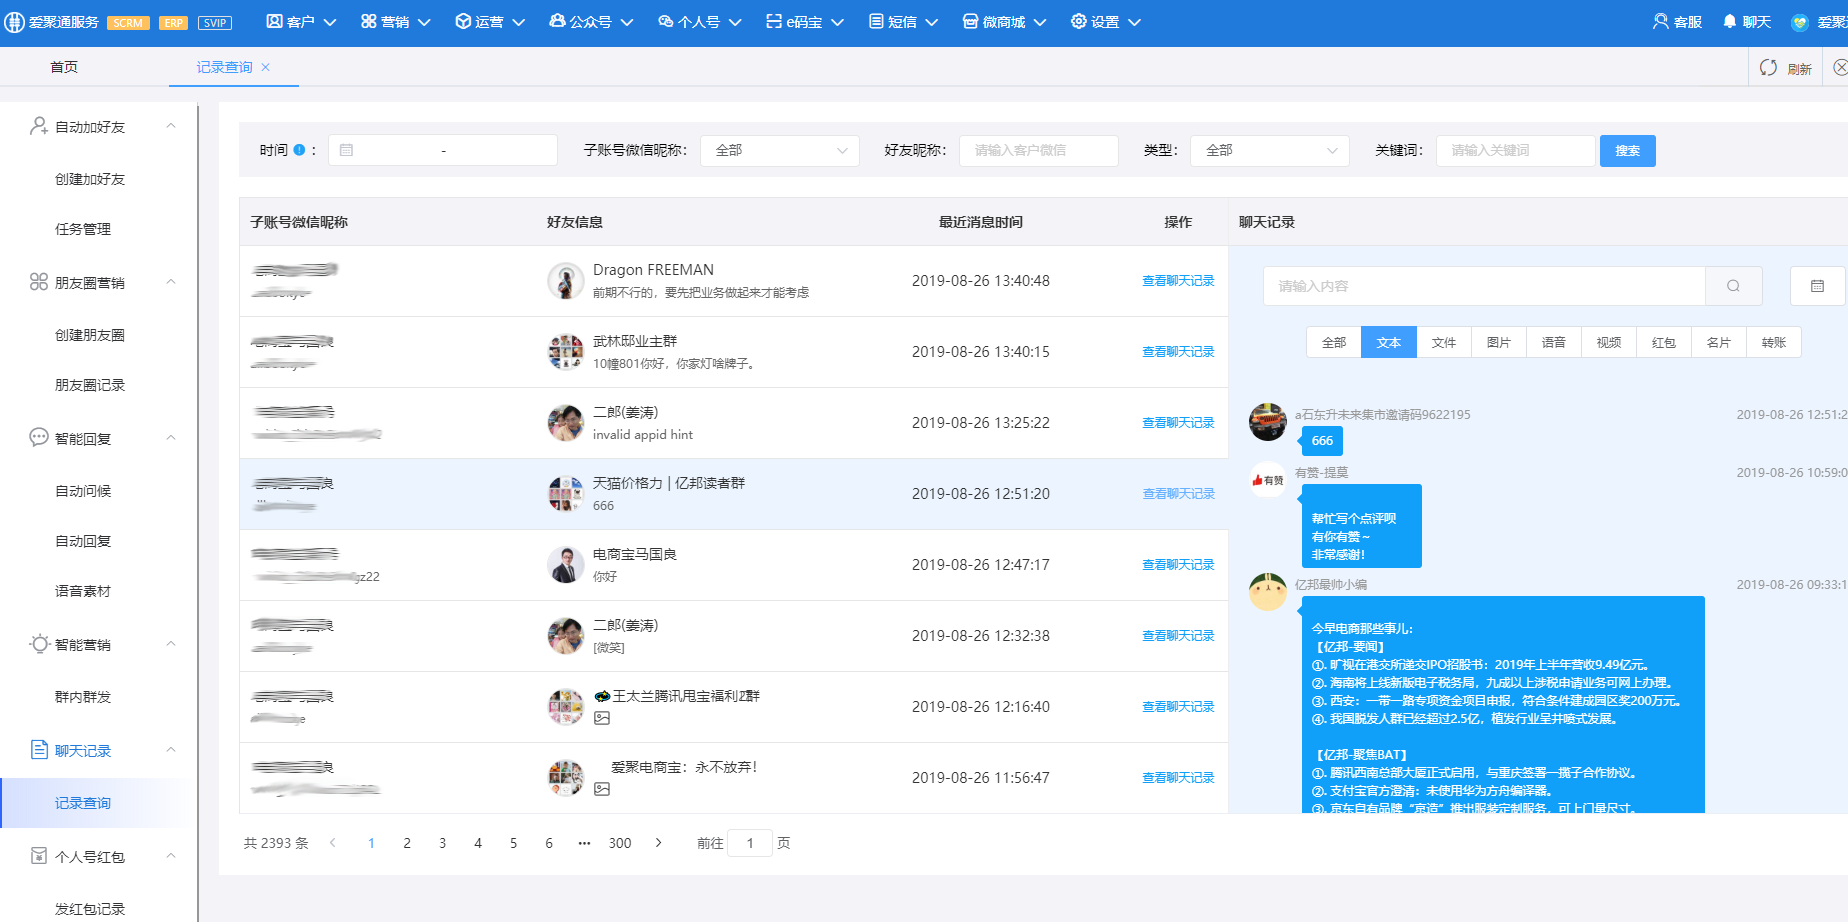Open sidebar item 任务管理

[83, 229]
